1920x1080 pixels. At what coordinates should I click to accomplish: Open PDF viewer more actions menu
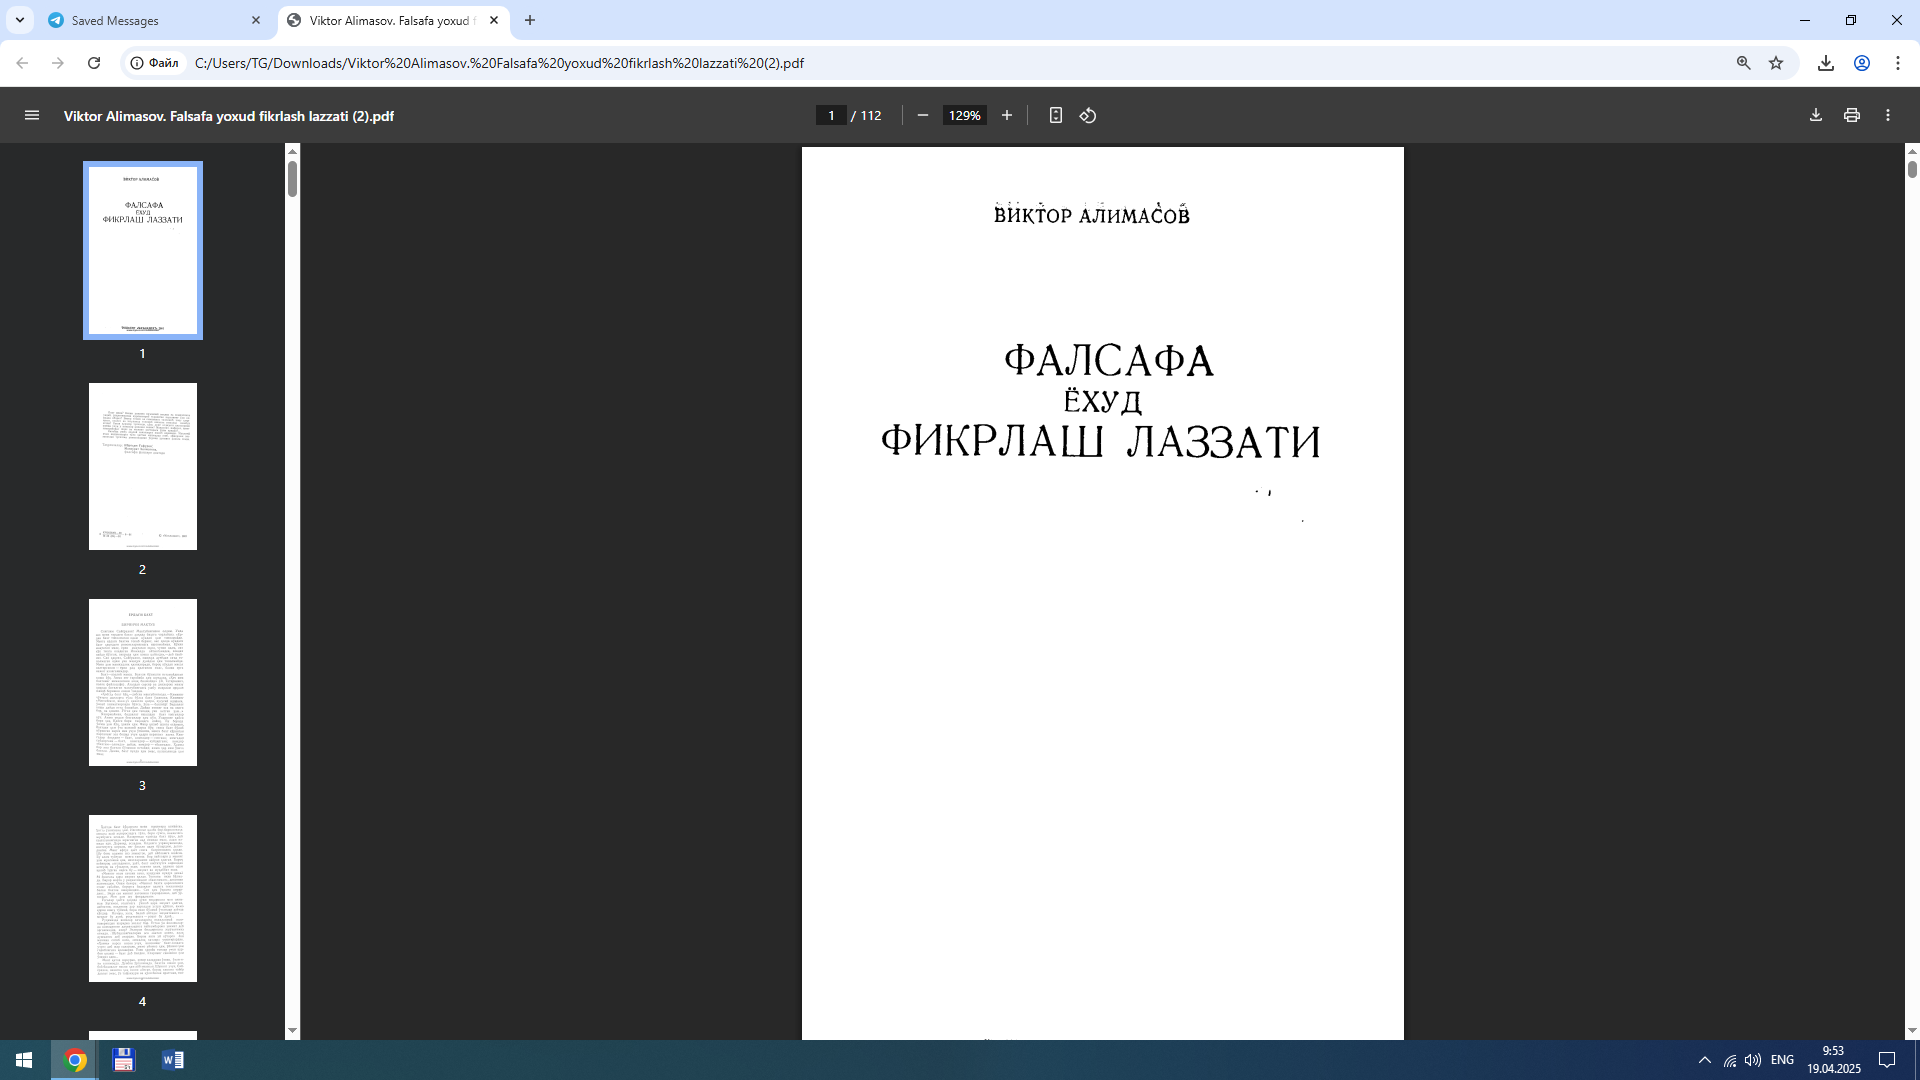tap(1888, 116)
